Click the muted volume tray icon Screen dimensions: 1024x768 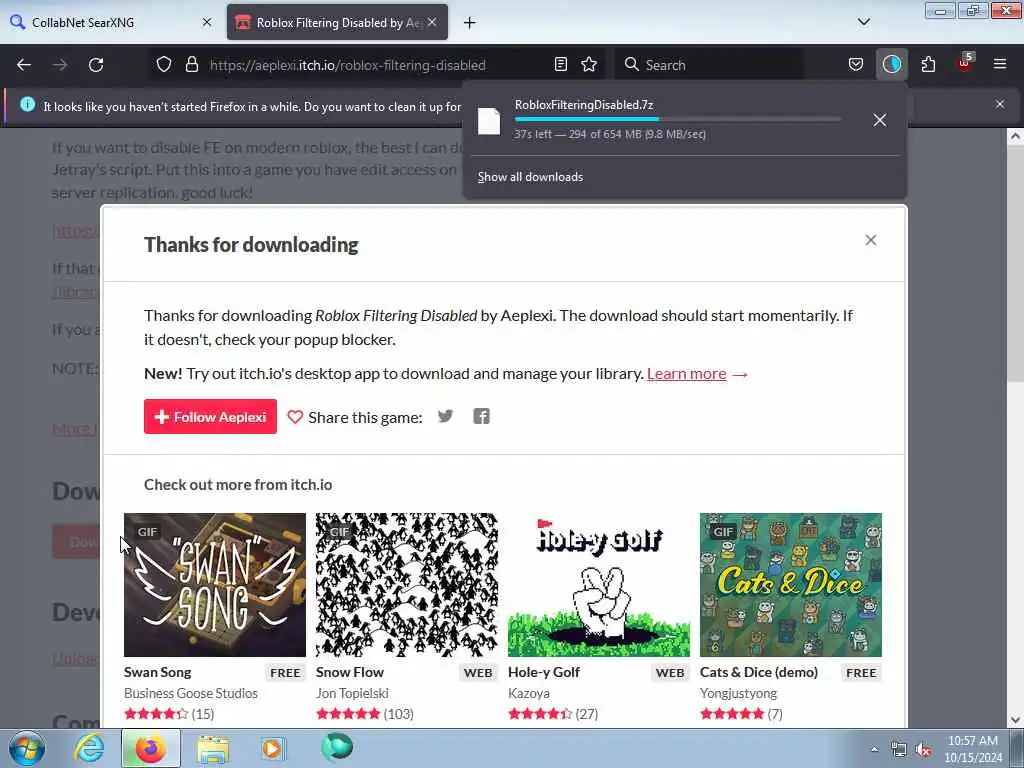point(923,750)
